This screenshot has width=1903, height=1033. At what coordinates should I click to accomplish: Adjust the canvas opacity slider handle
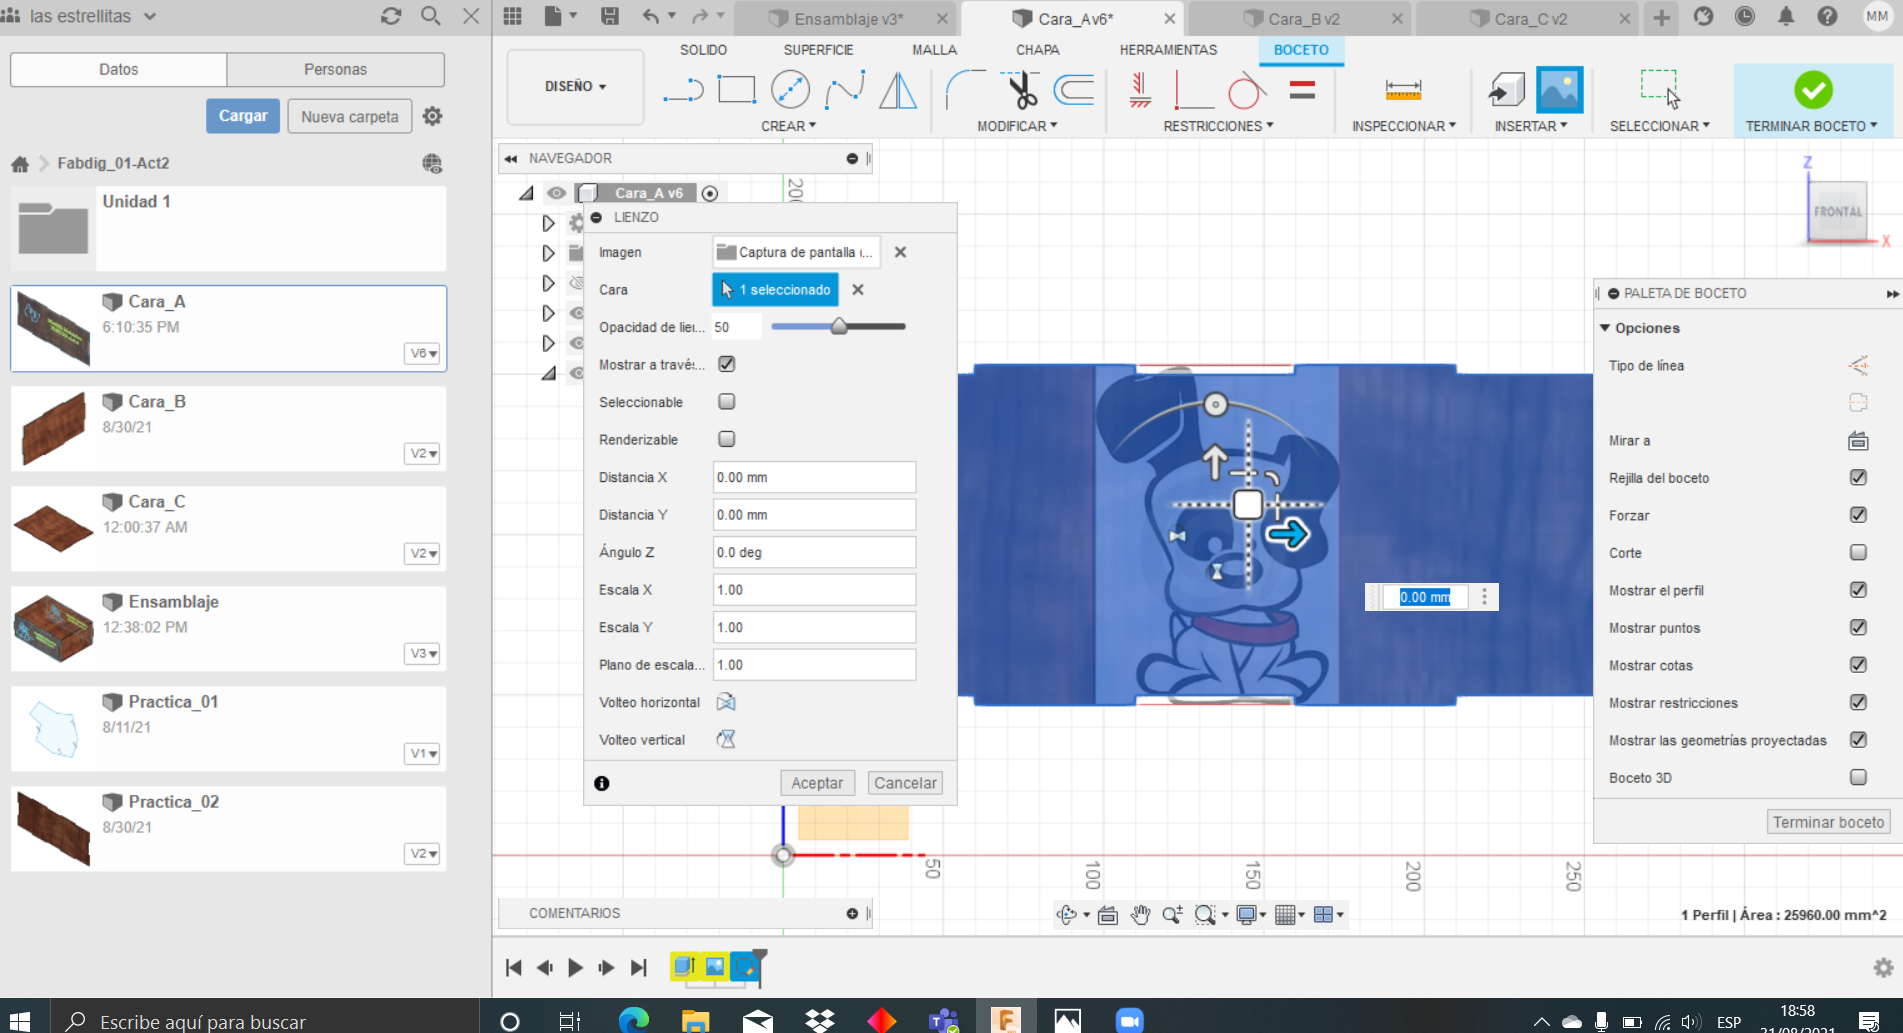[x=839, y=326]
